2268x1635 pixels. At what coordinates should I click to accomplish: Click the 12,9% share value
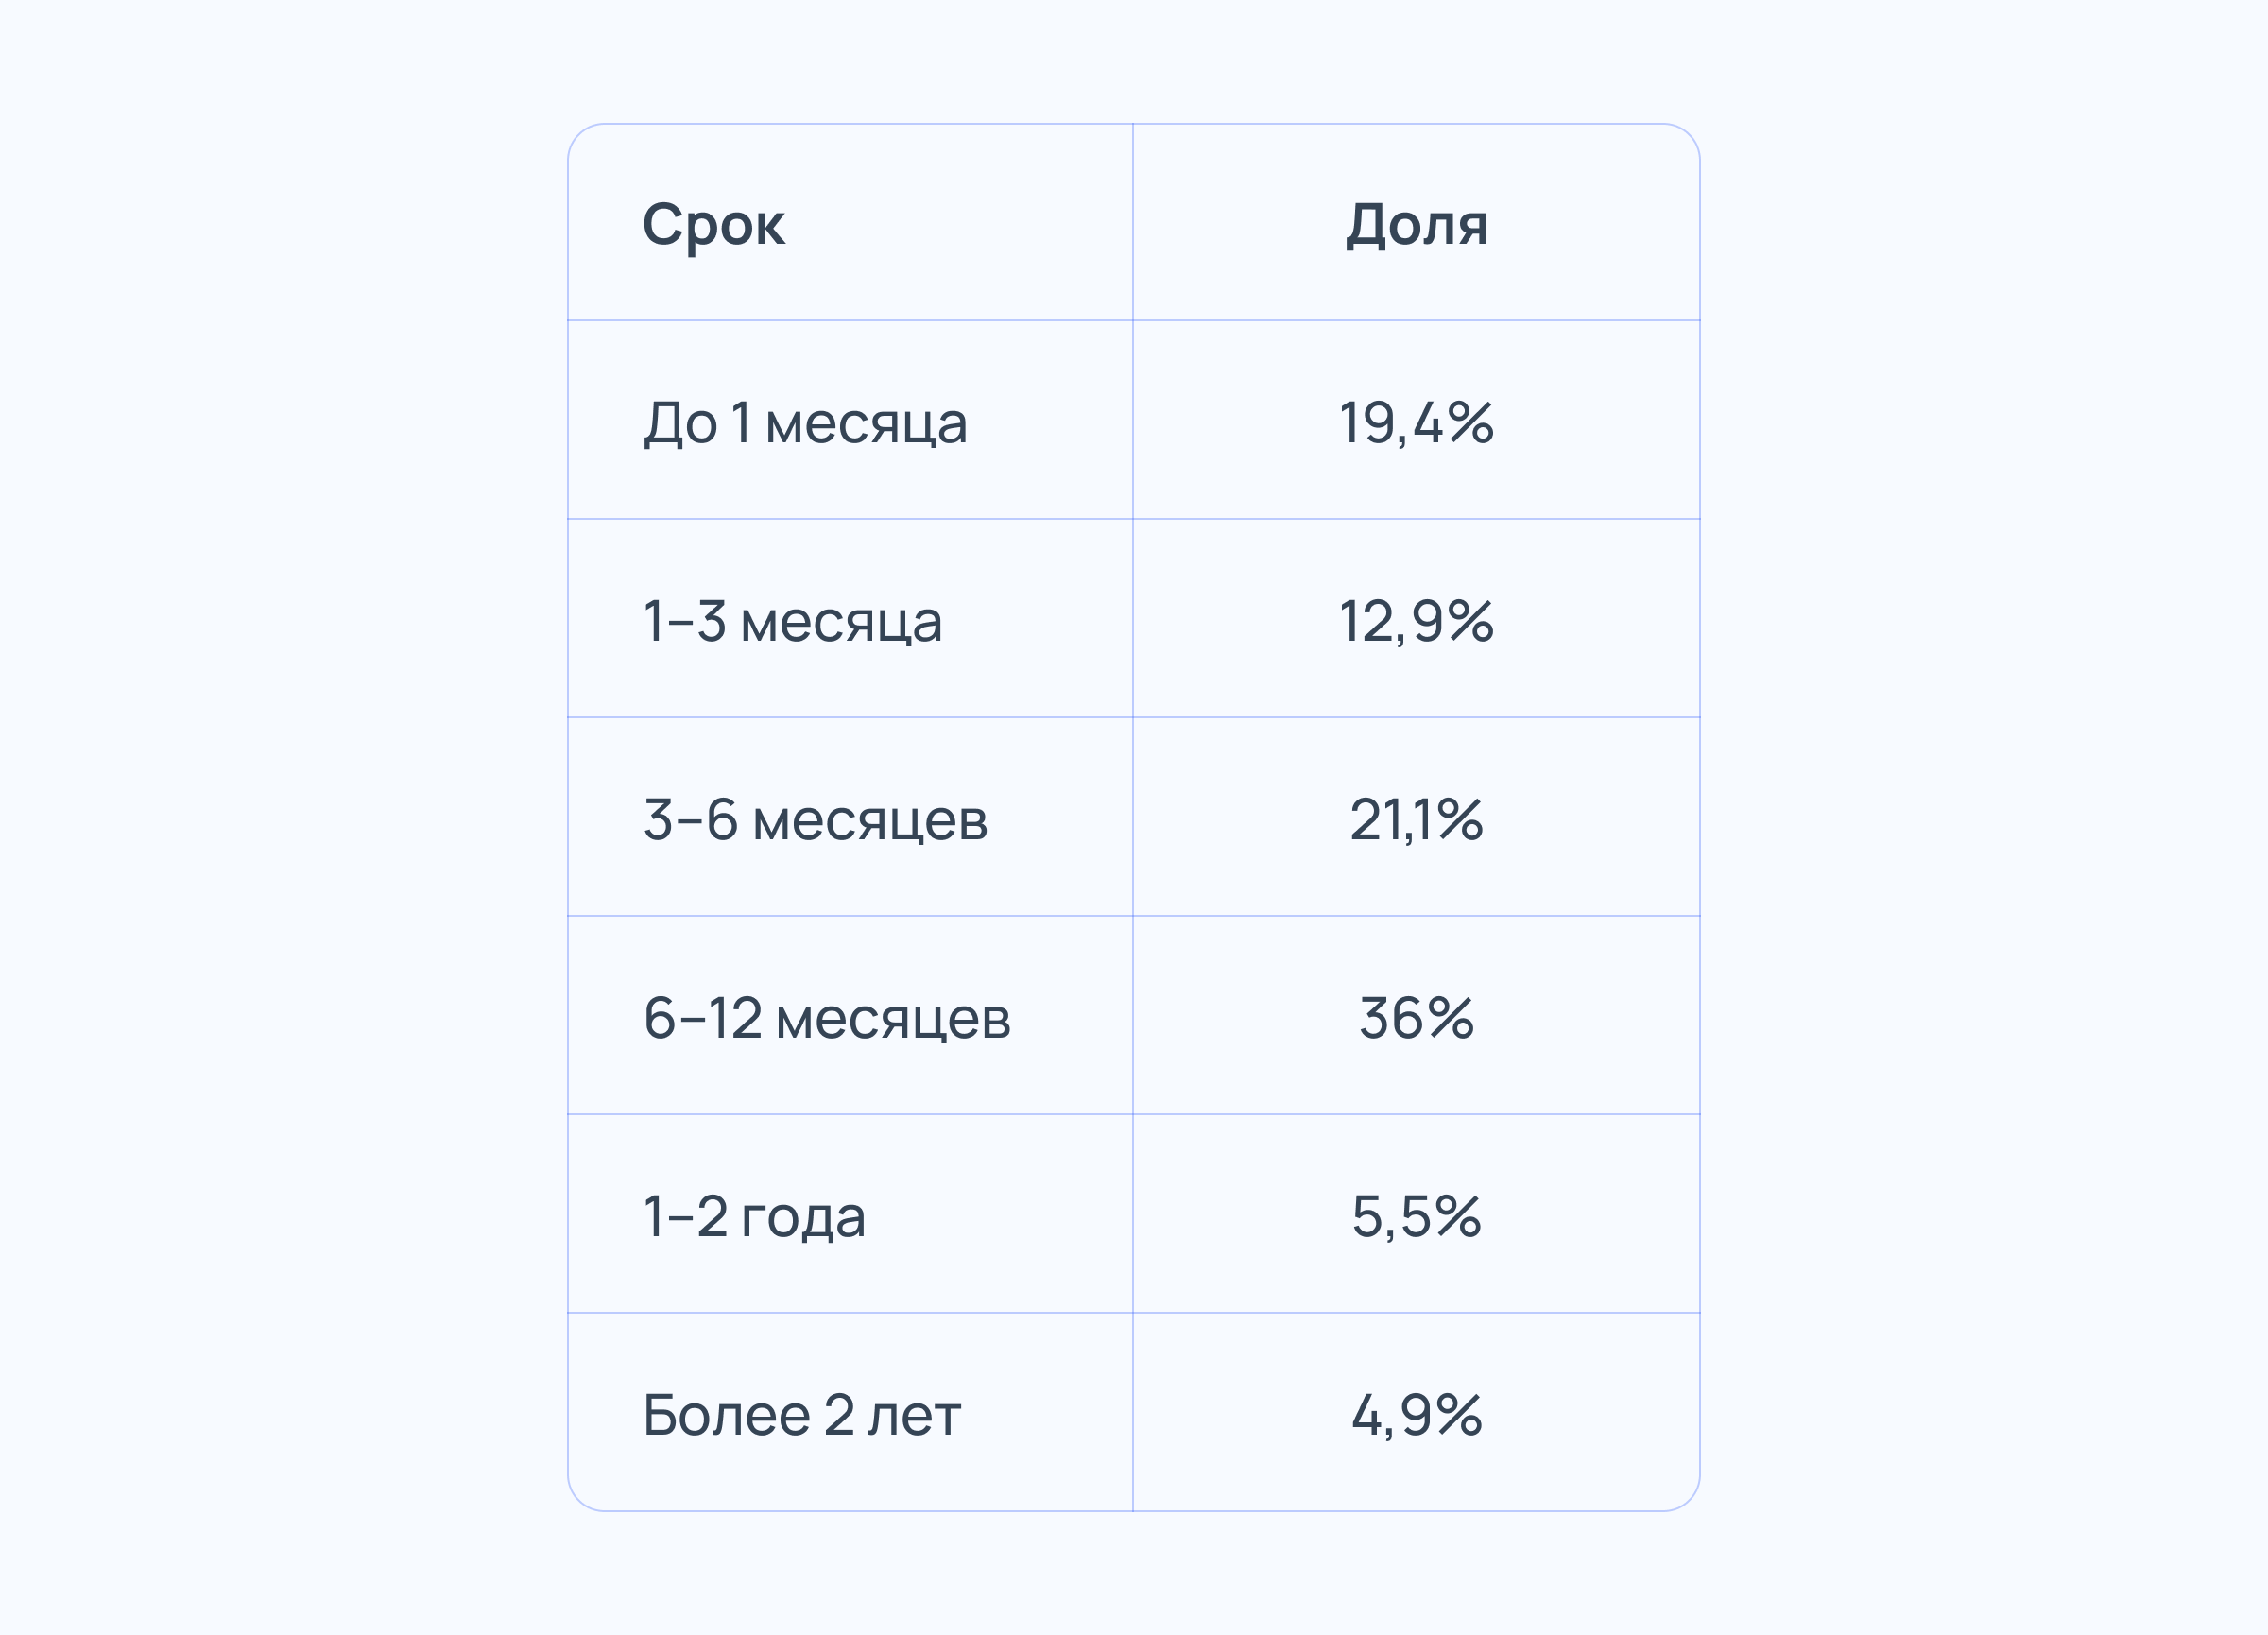[1416, 621]
